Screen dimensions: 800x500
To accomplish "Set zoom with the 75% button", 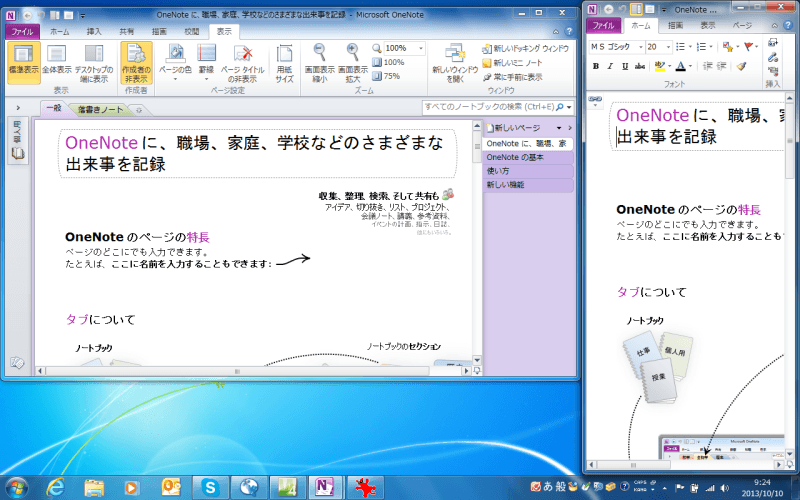I will [x=387, y=76].
